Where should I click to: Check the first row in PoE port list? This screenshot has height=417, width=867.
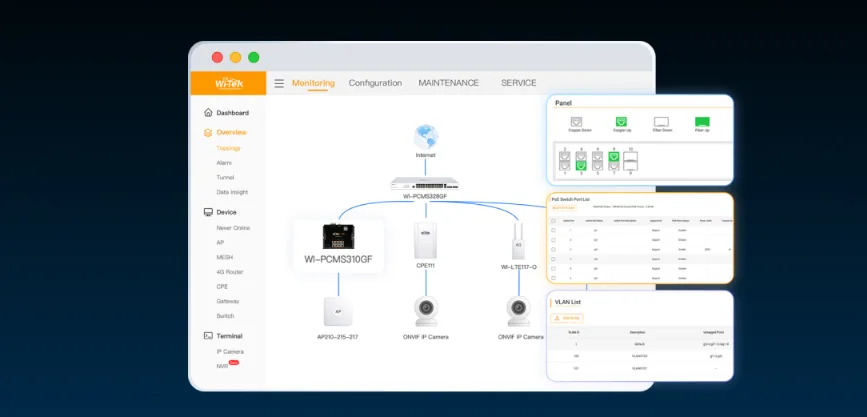click(x=553, y=230)
